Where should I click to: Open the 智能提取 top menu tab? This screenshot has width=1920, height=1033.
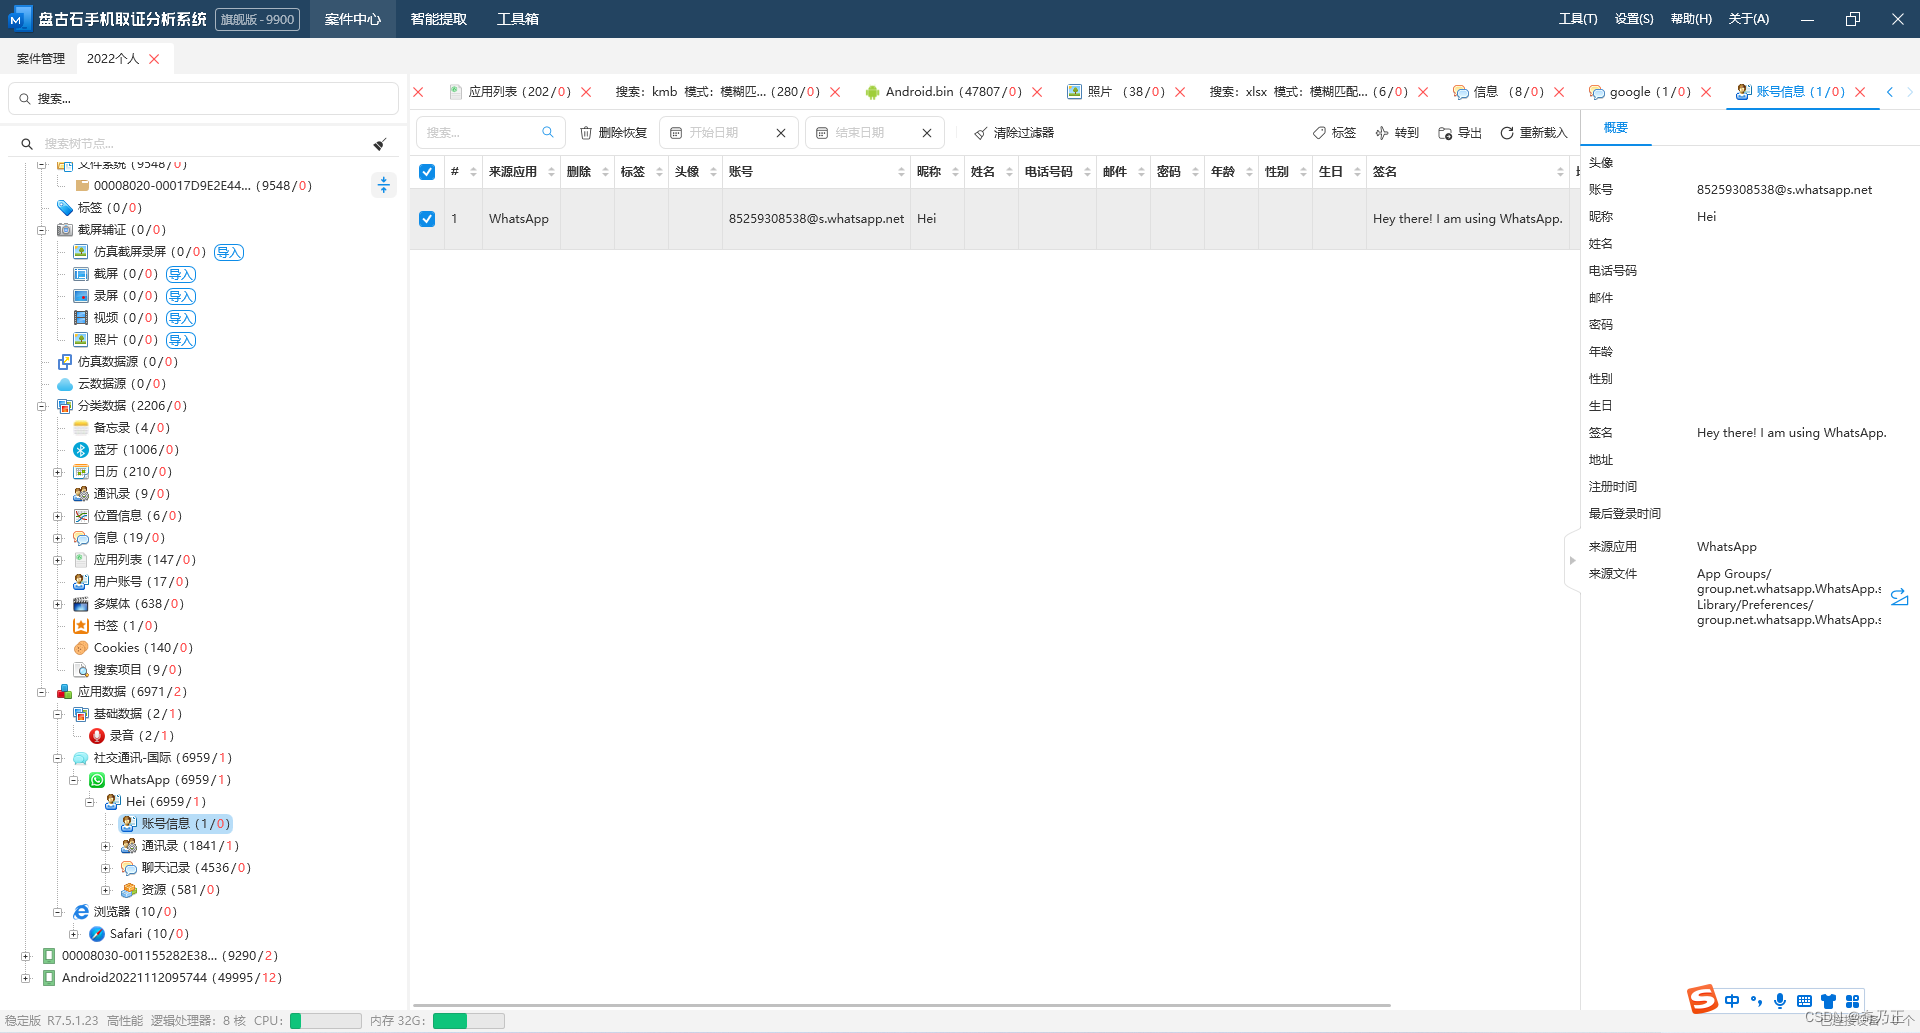pos(439,19)
